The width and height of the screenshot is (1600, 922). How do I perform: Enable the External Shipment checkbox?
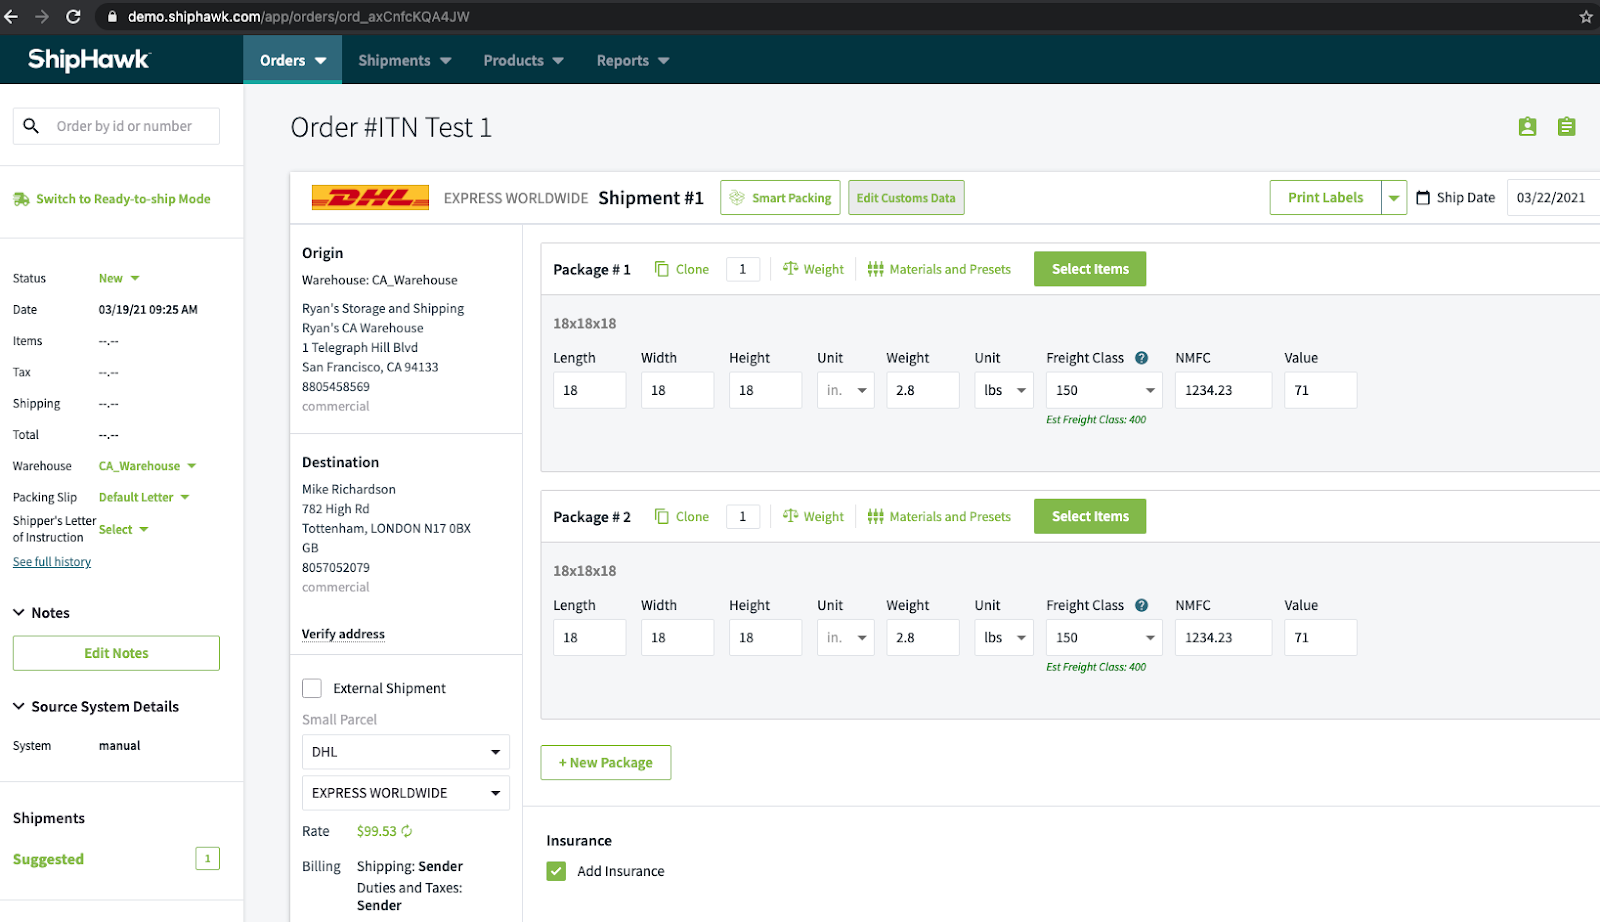click(311, 688)
